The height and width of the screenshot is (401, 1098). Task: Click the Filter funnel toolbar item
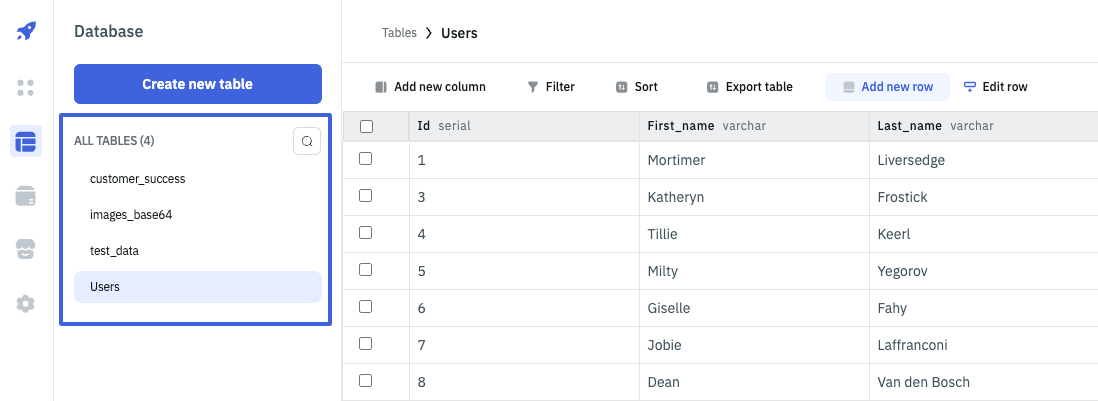pos(551,87)
